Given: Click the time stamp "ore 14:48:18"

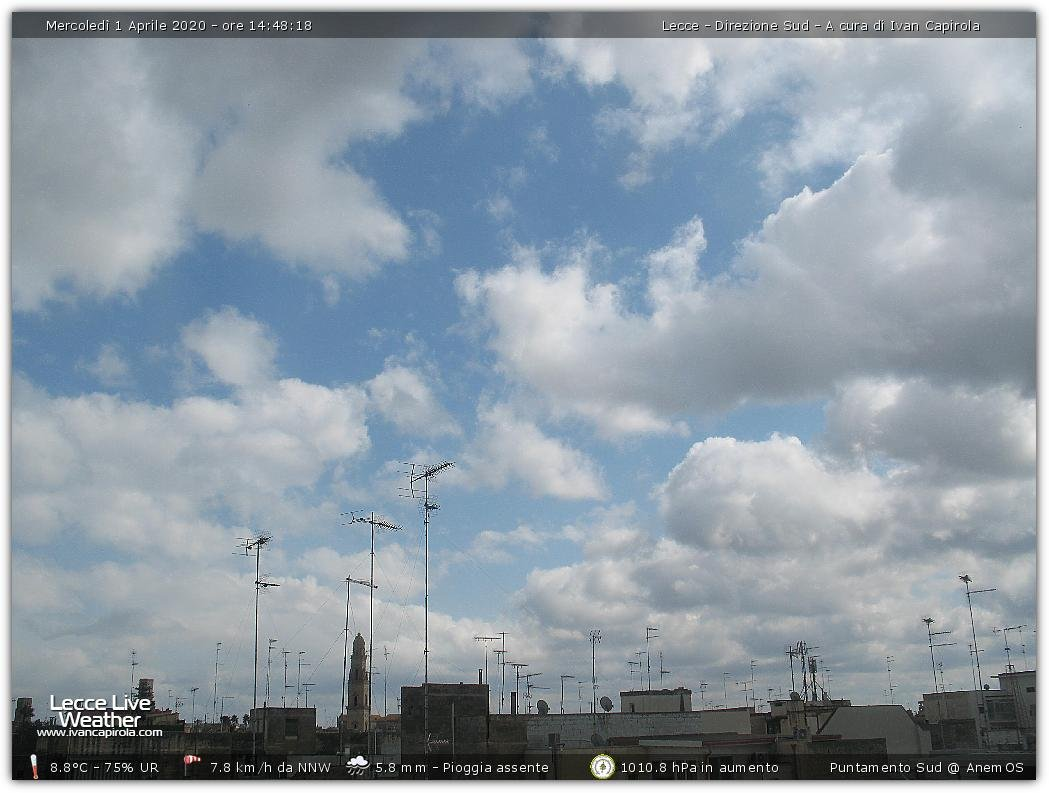Looking at the screenshot, I should pos(267,25).
